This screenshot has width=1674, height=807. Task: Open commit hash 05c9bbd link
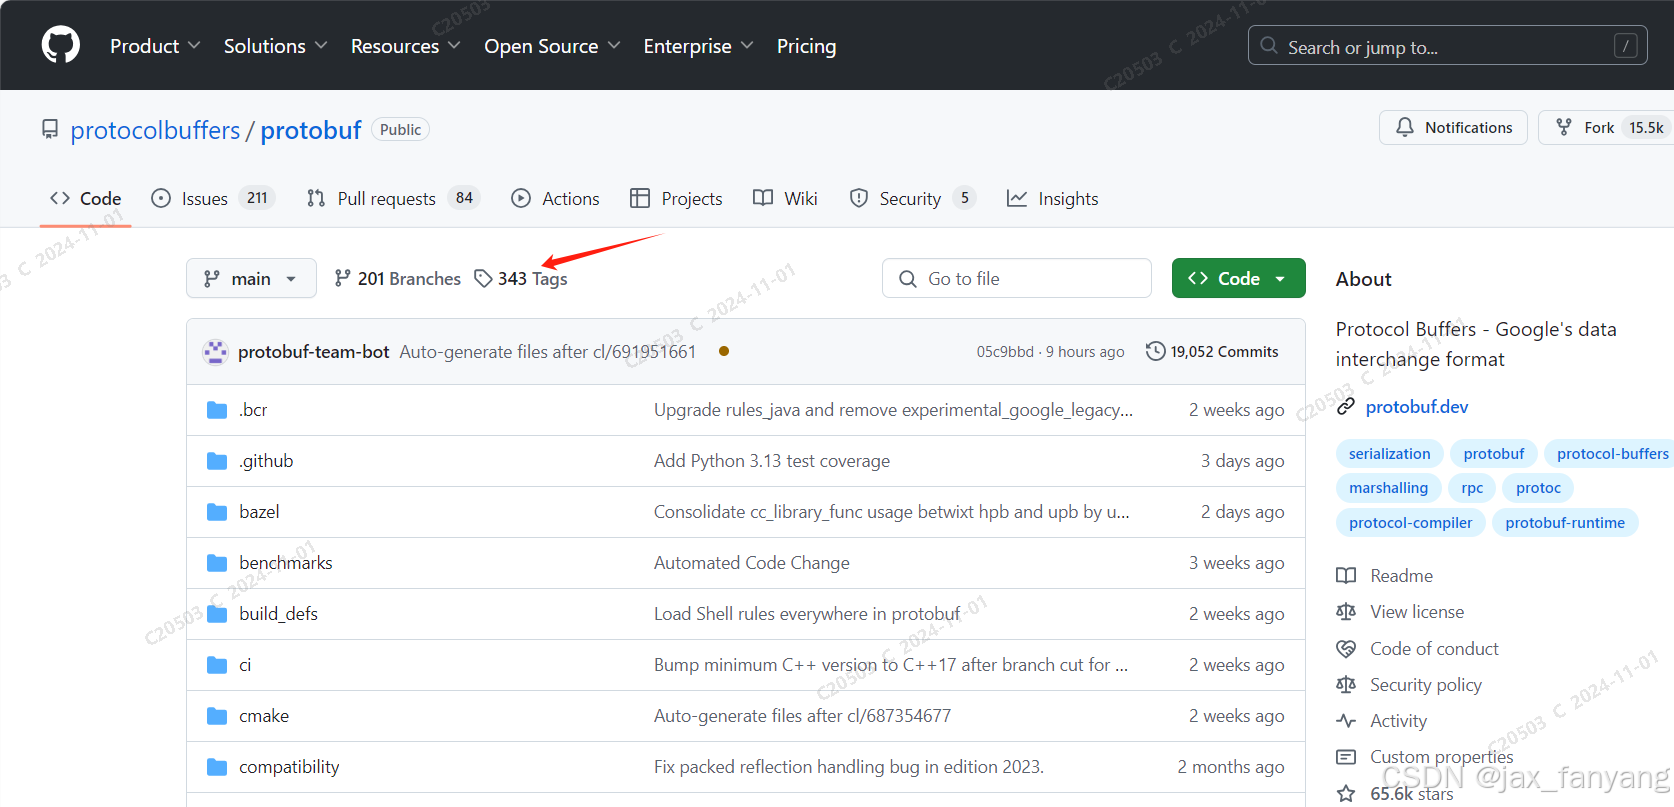[x=1005, y=352]
